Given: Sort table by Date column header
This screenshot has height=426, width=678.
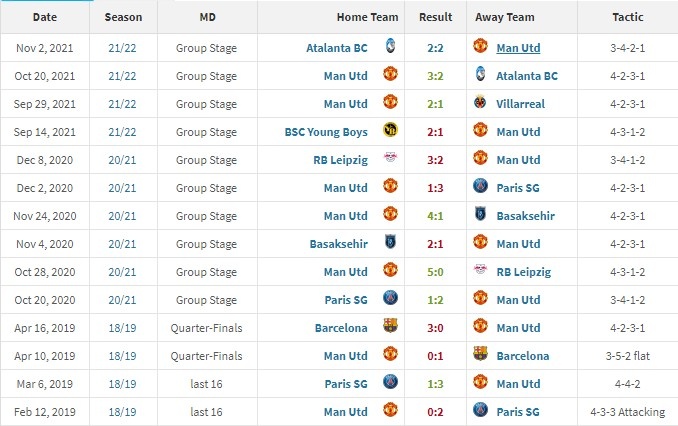Looking at the screenshot, I should pyautogui.click(x=45, y=17).
